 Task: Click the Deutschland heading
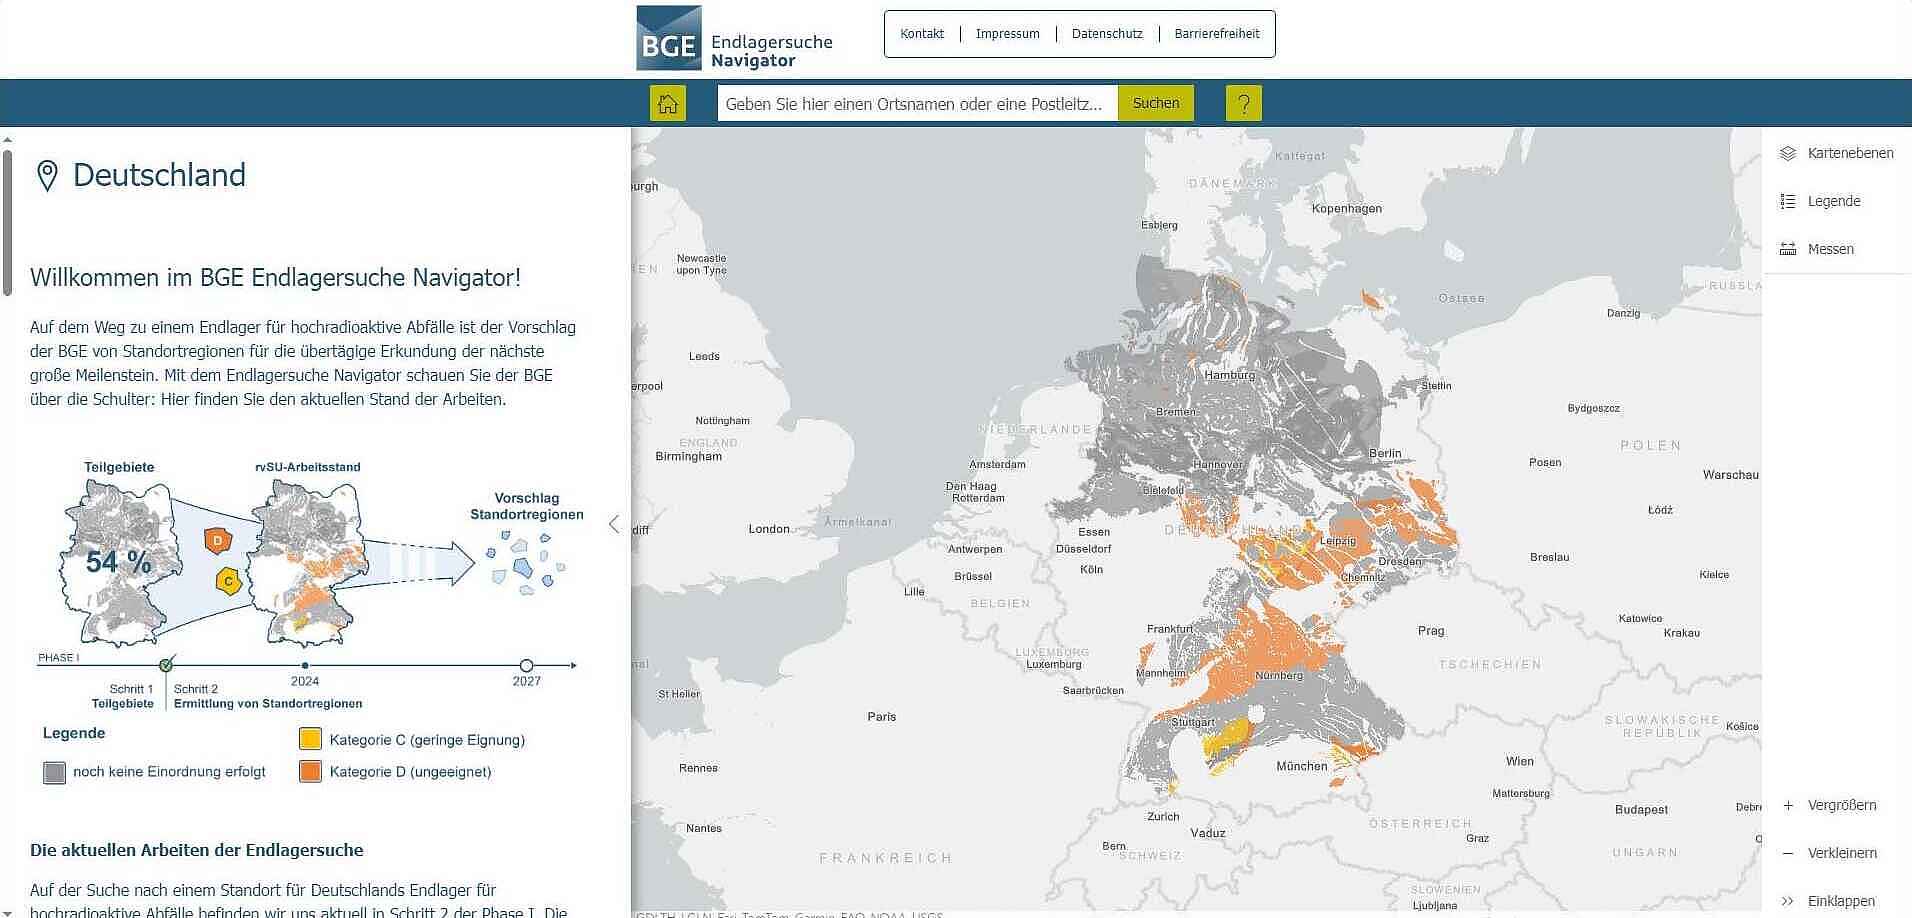tap(159, 175)
